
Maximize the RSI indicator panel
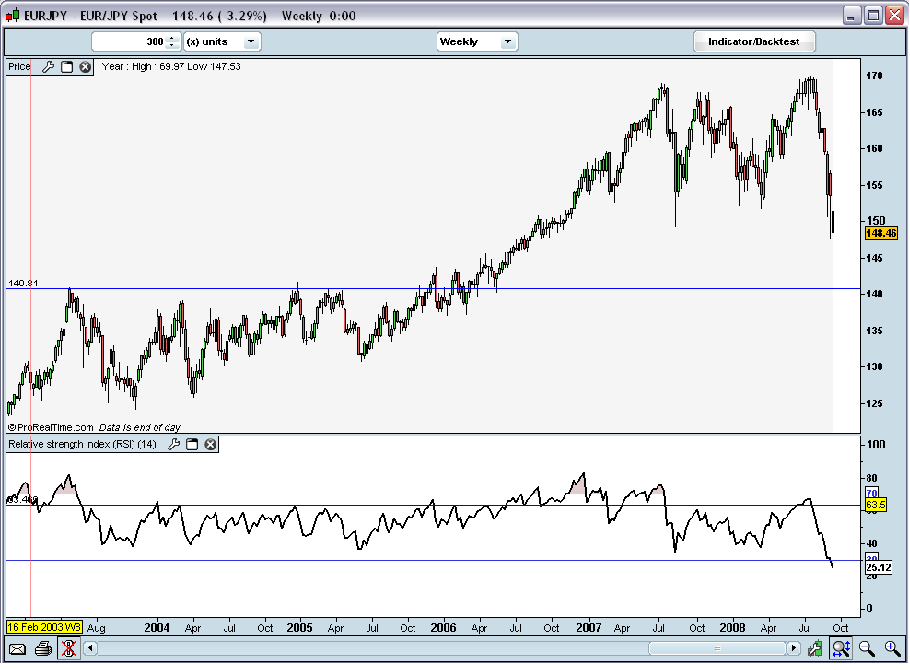192,444
